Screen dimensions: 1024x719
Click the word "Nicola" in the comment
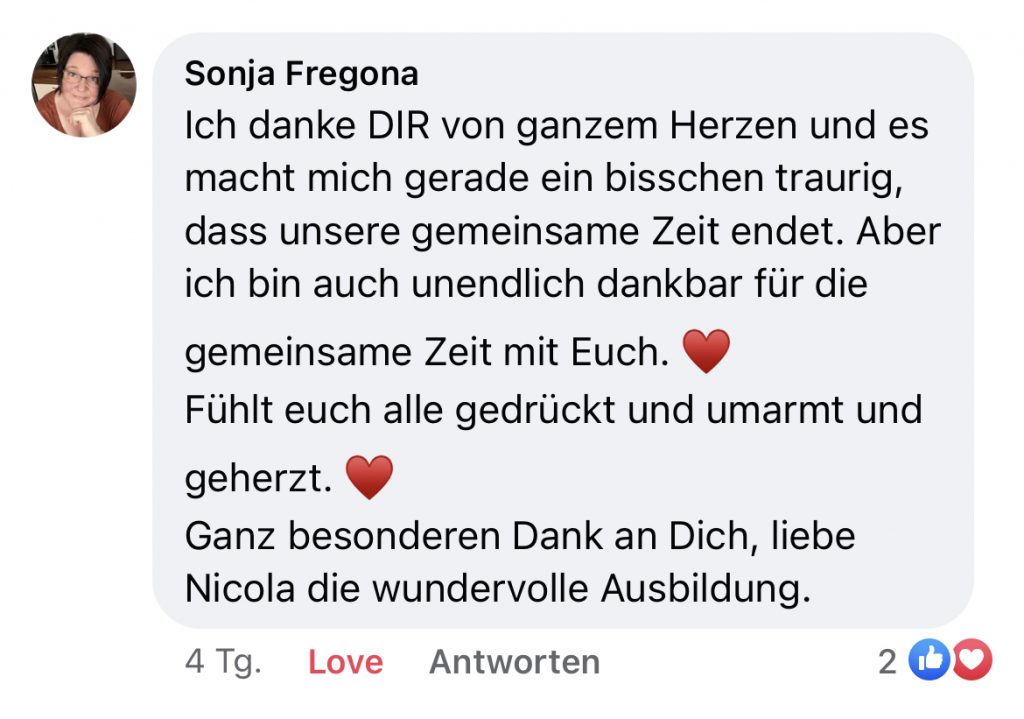point(240,589)
